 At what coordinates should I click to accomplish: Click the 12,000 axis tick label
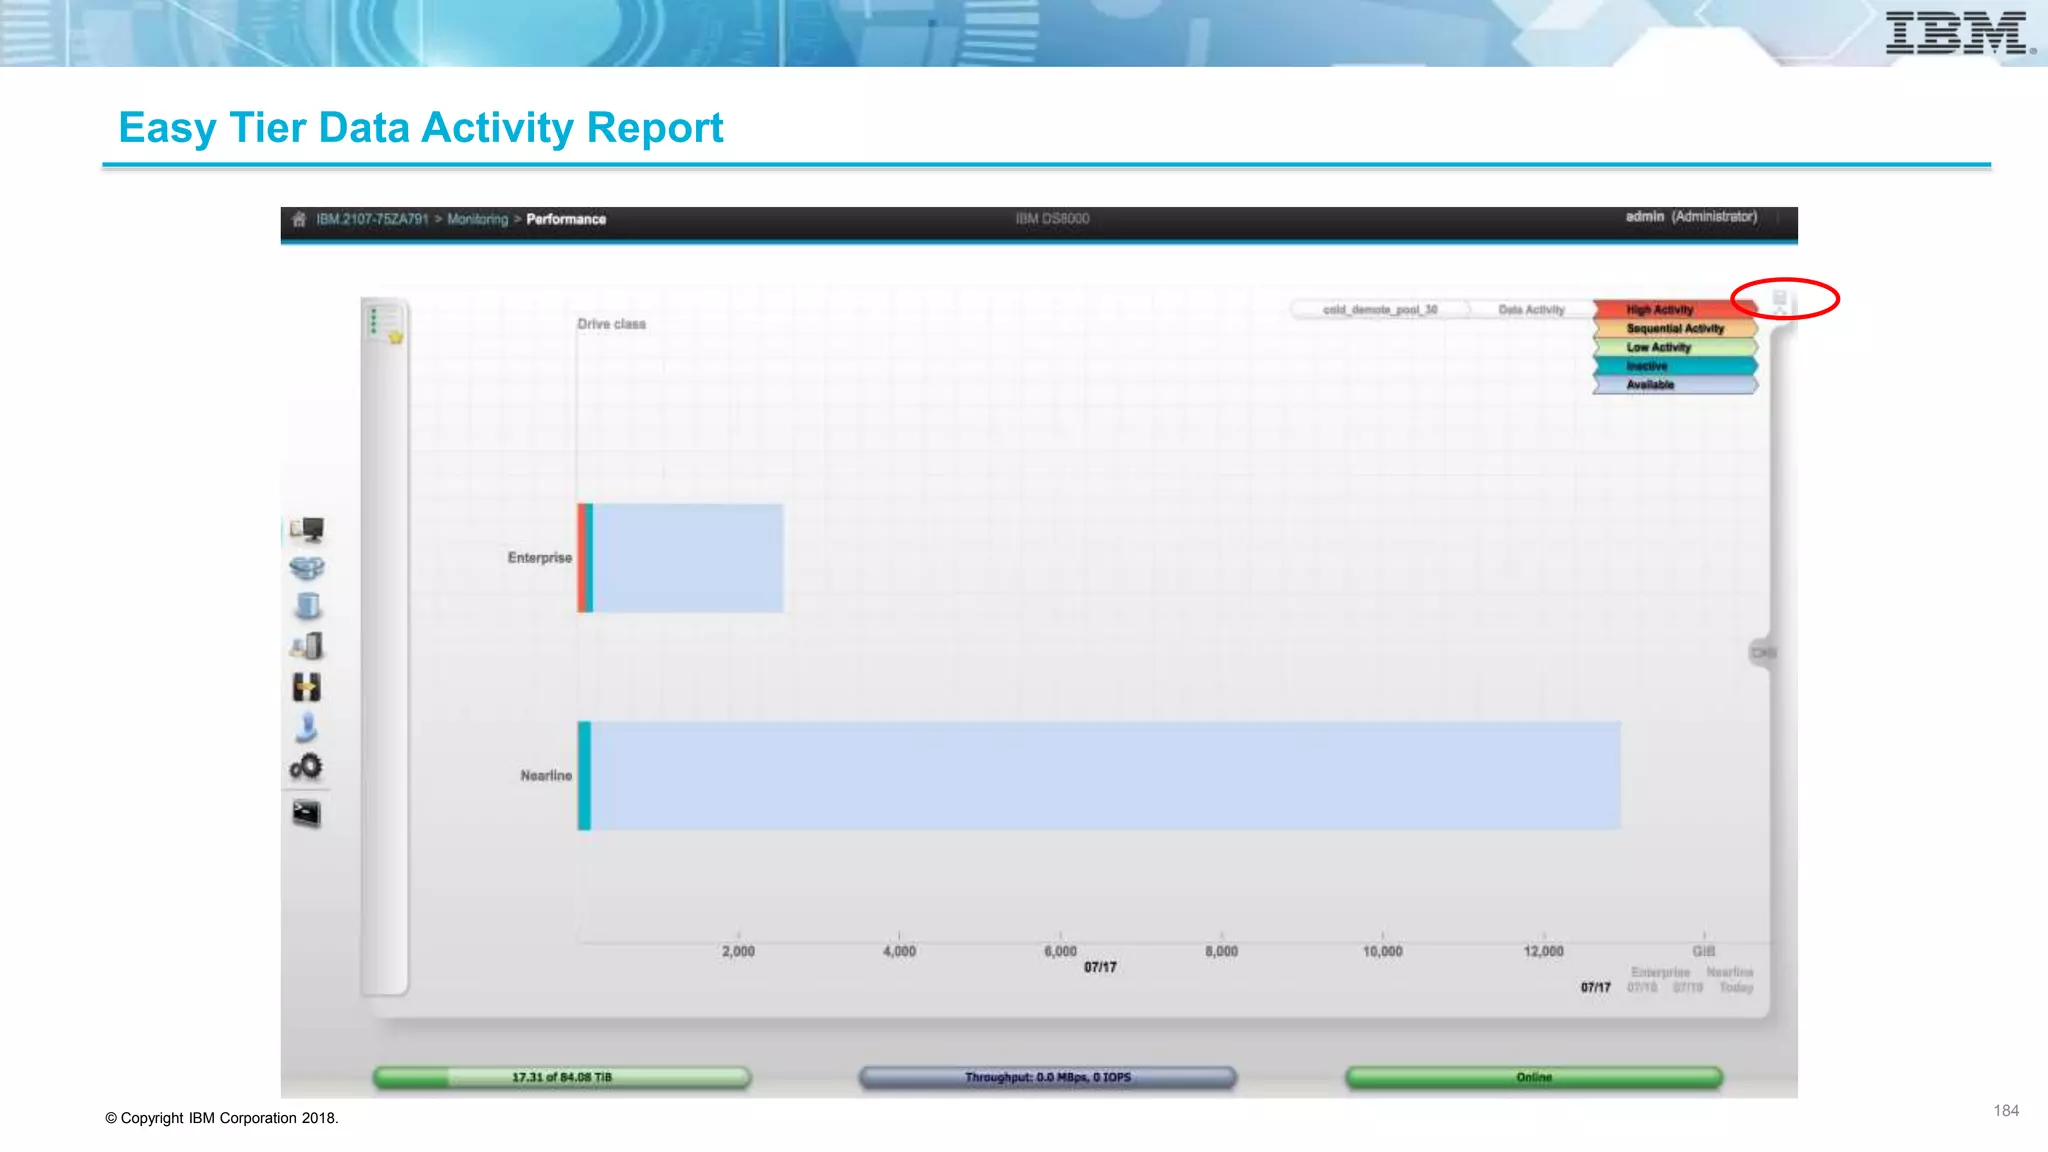(x=1543, y=951)
